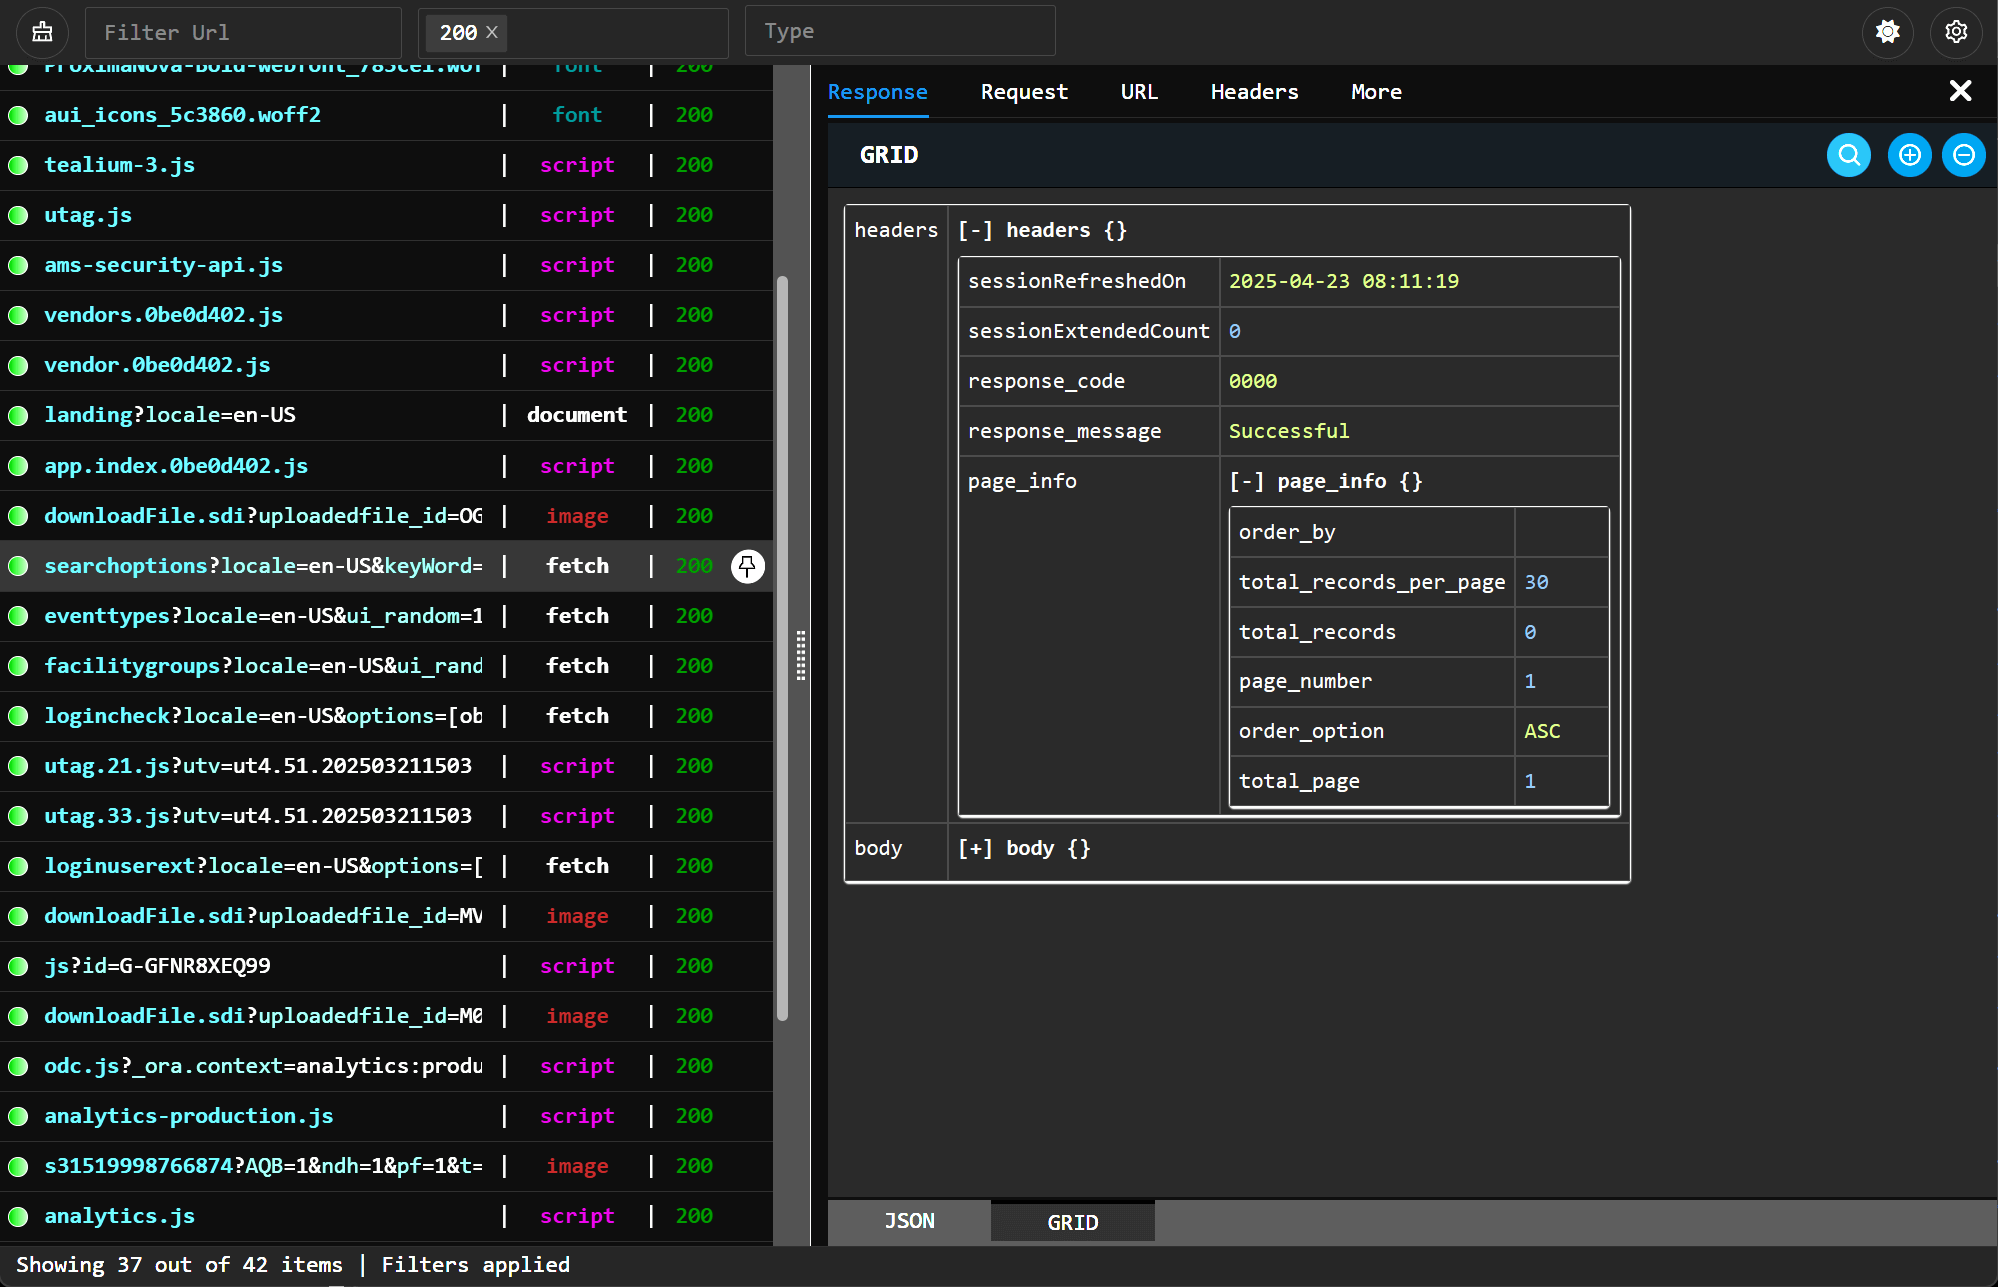
Task: Collapse the page_info {} node
Action: [1246, 481]
